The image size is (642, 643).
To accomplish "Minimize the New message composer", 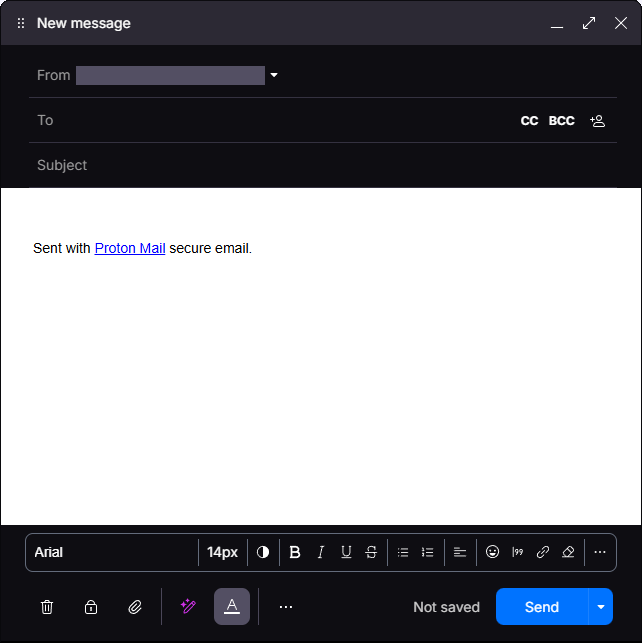I will pyautogui.click(x=557, y=23).
